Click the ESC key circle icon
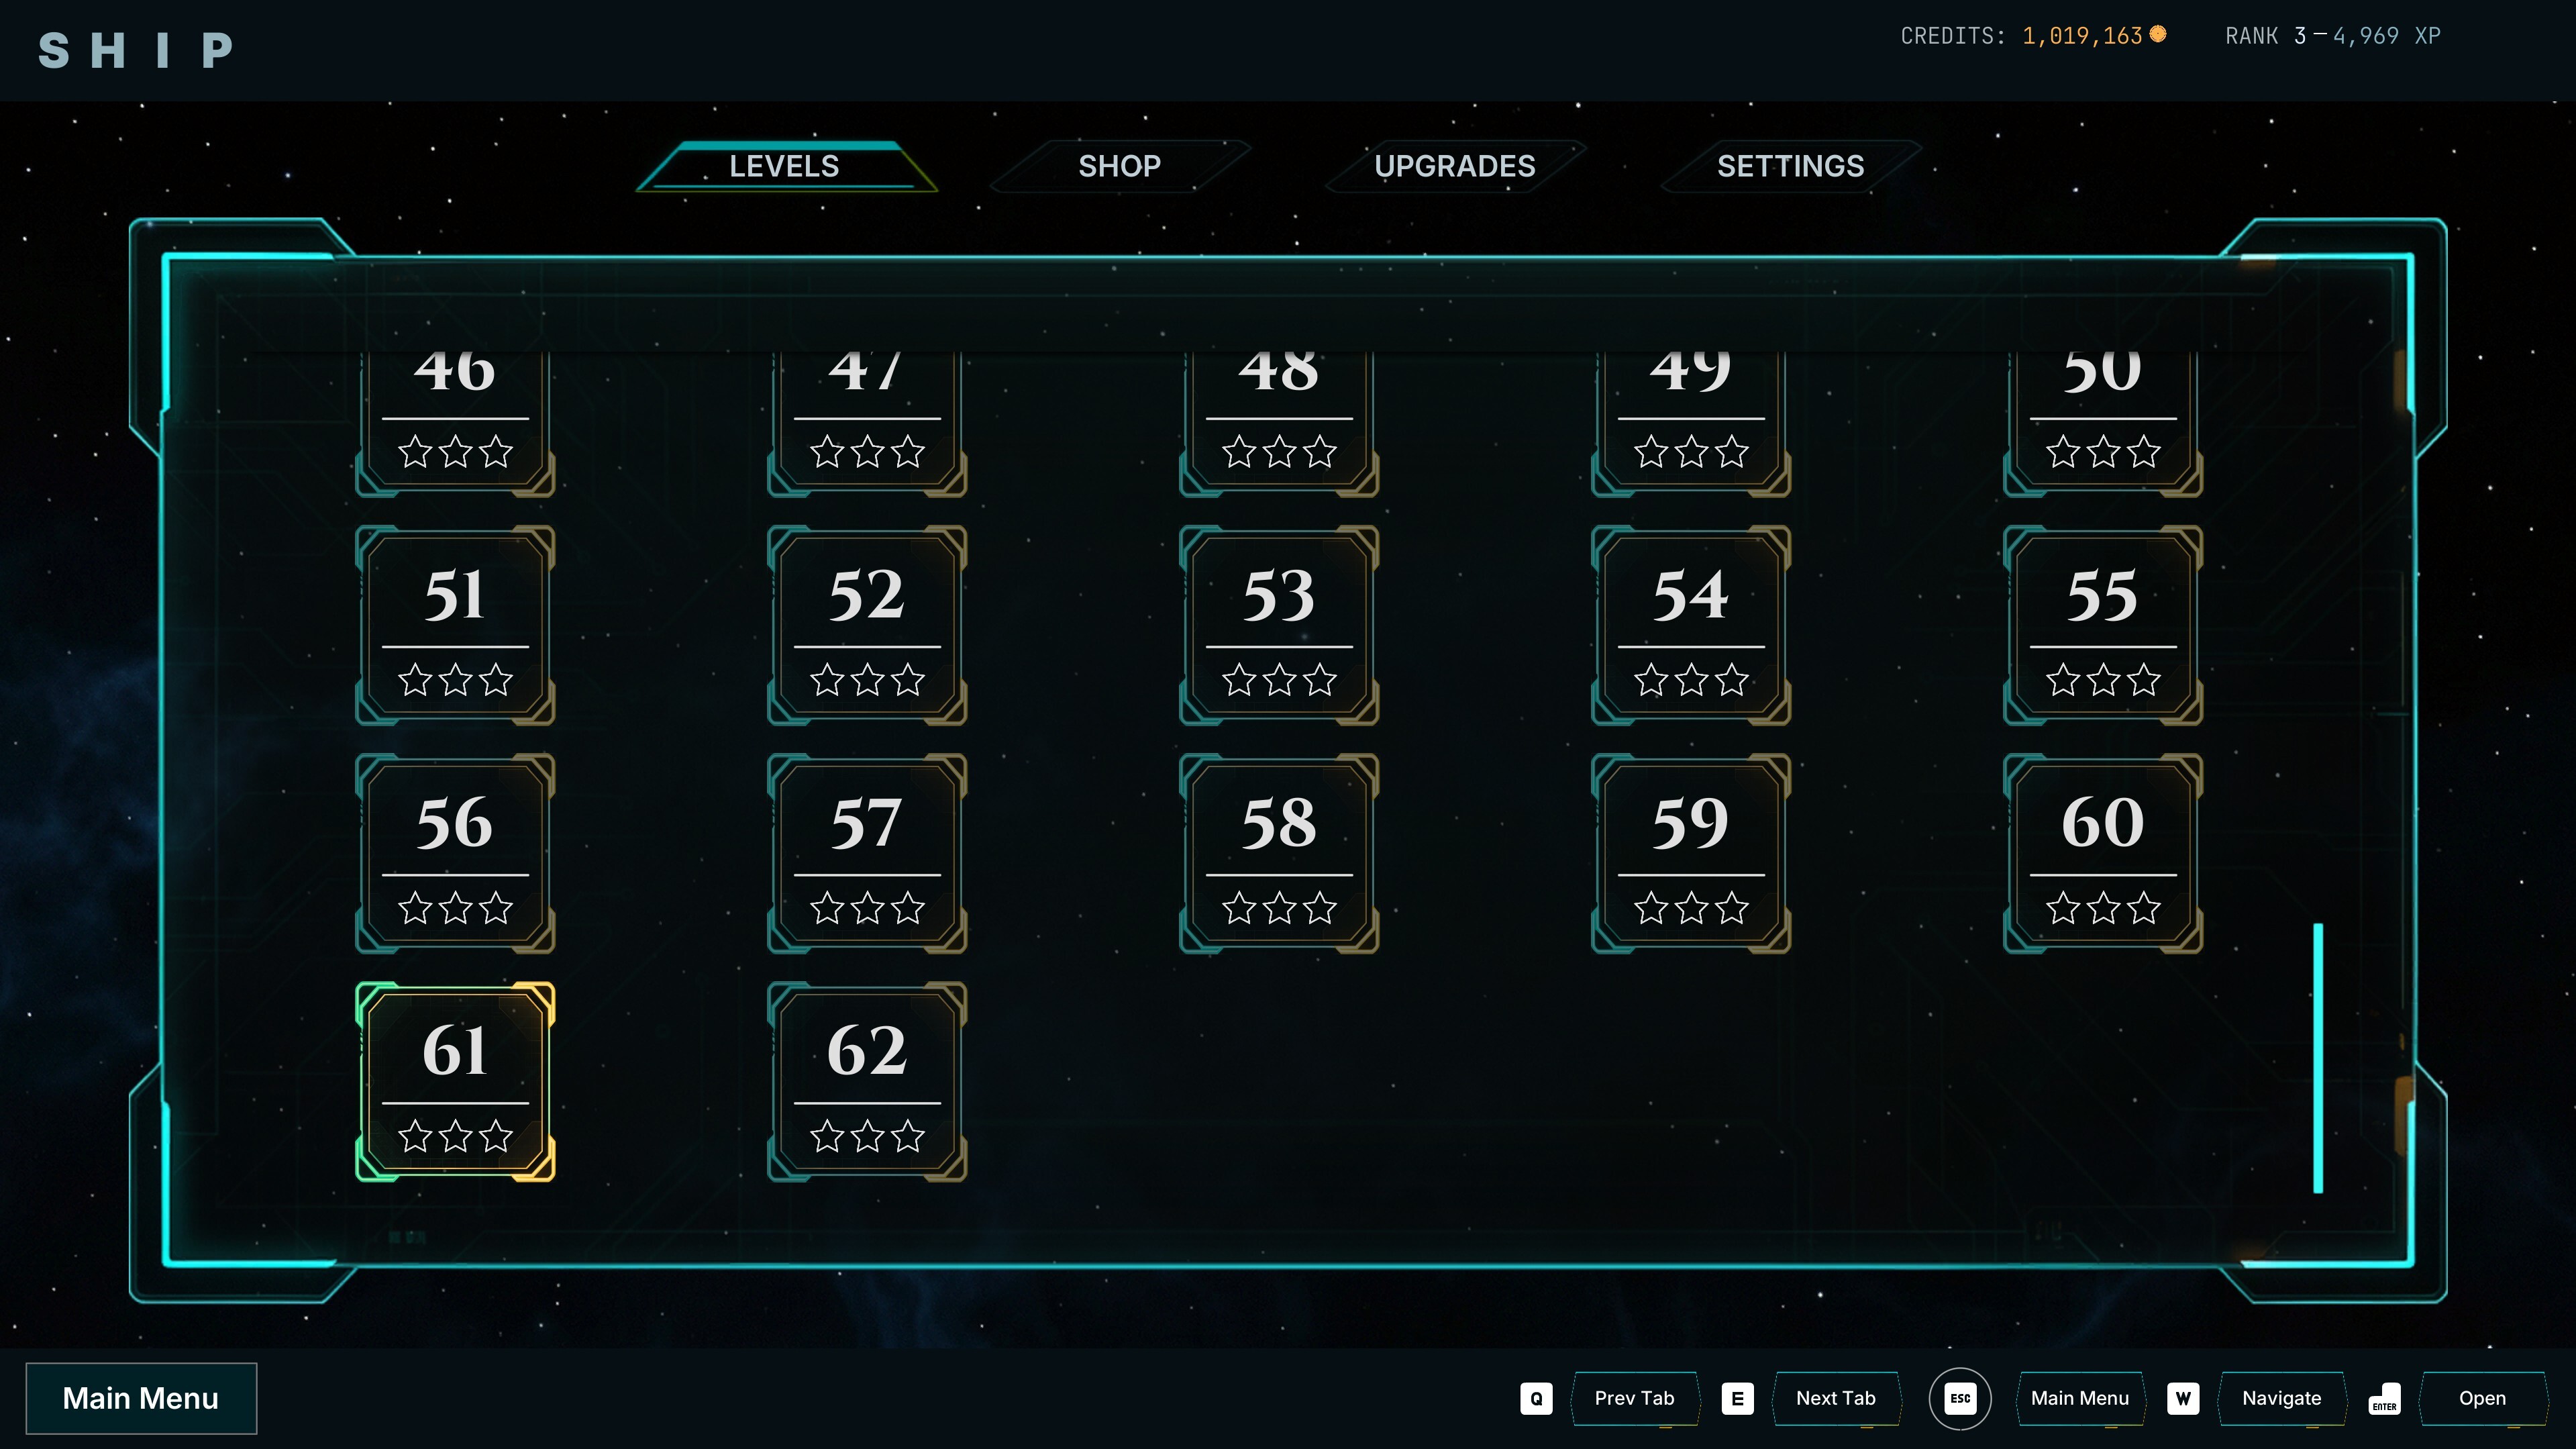This screenshot has height=1449, width=2576. point(1960,1398)
